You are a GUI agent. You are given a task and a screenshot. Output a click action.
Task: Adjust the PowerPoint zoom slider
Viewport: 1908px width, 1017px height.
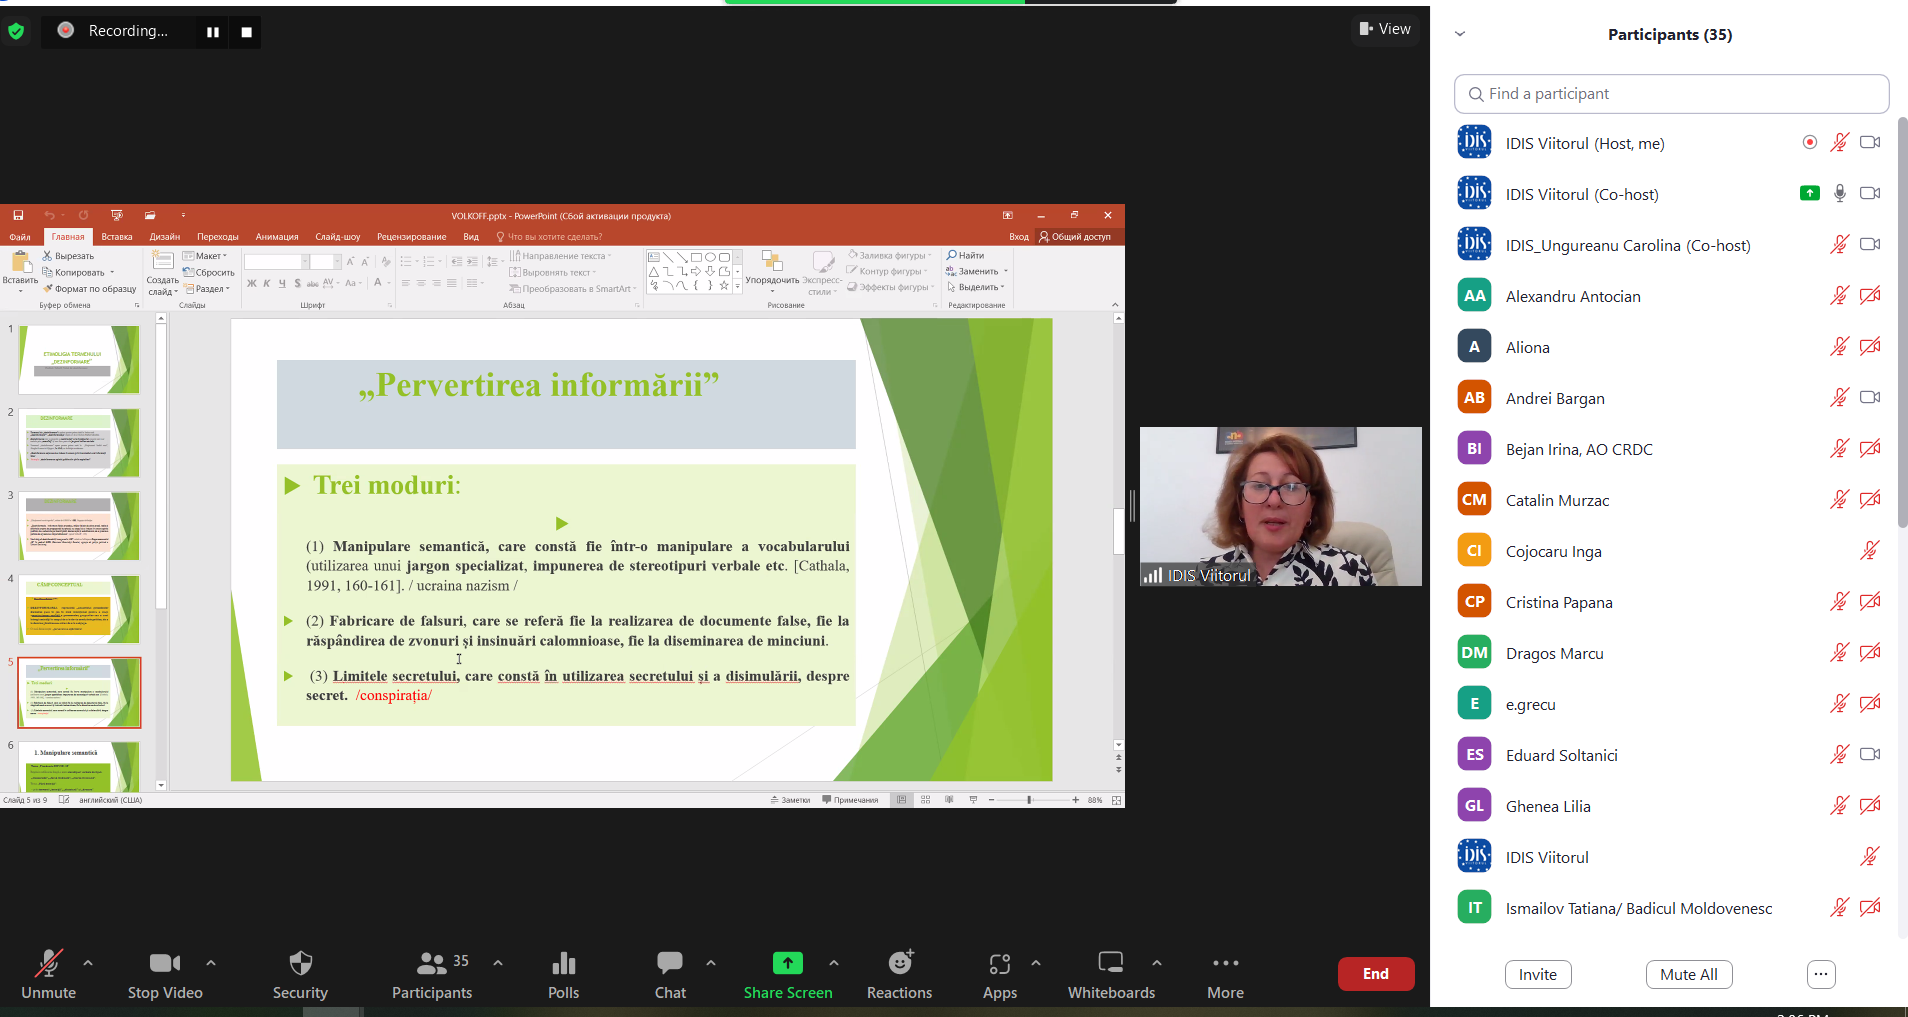tap(1030, 800)
